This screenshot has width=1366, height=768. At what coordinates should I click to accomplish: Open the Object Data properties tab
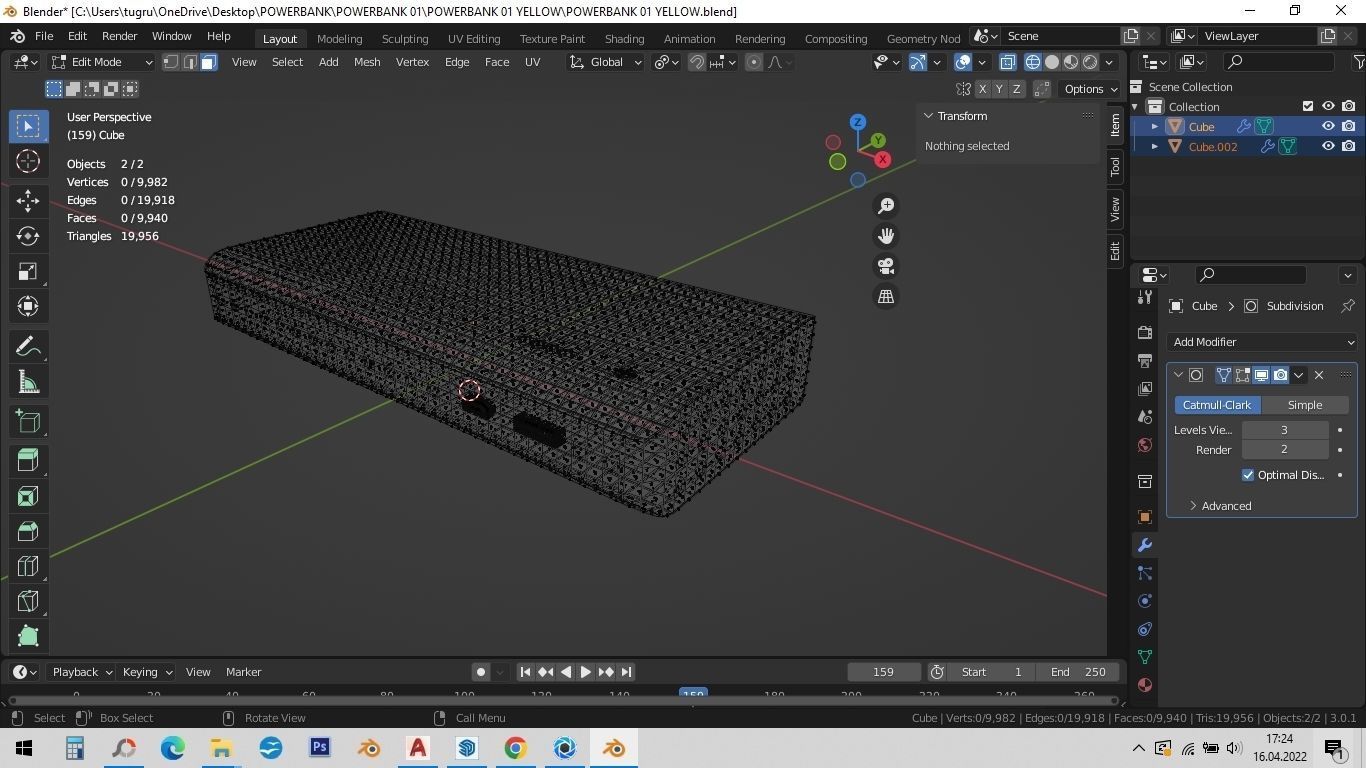(1145, 657)
